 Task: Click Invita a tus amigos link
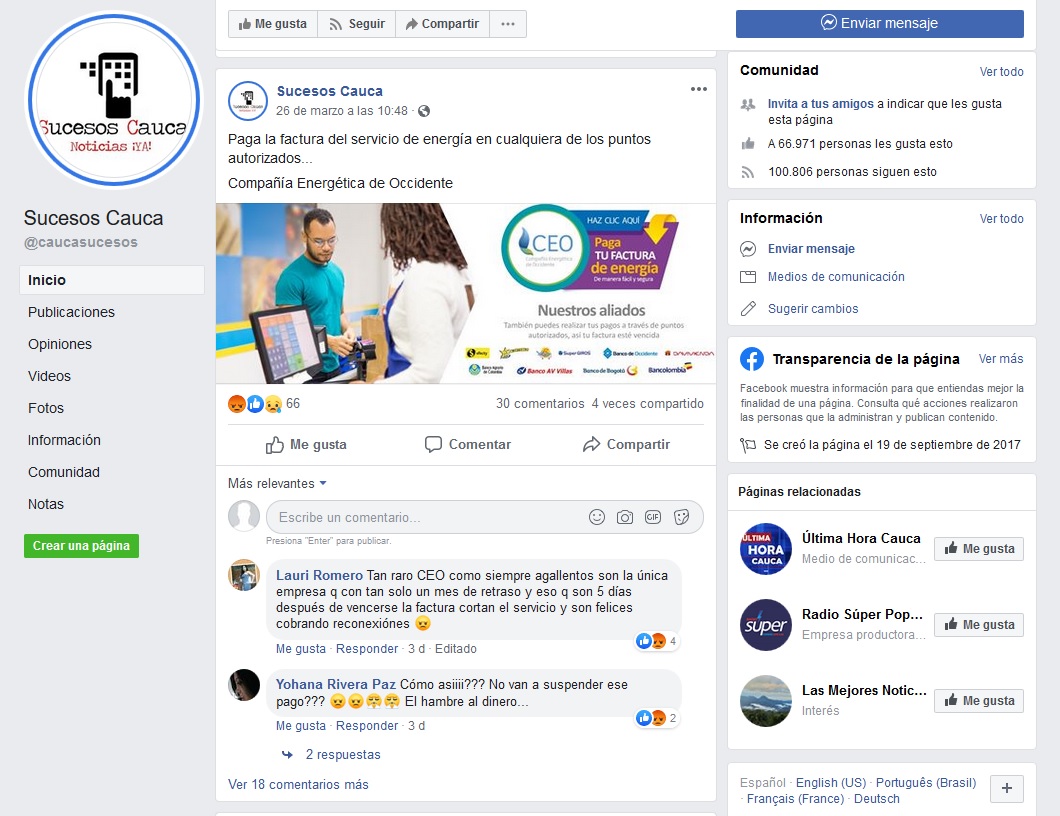pyautogui.click(x=821, y=104)
